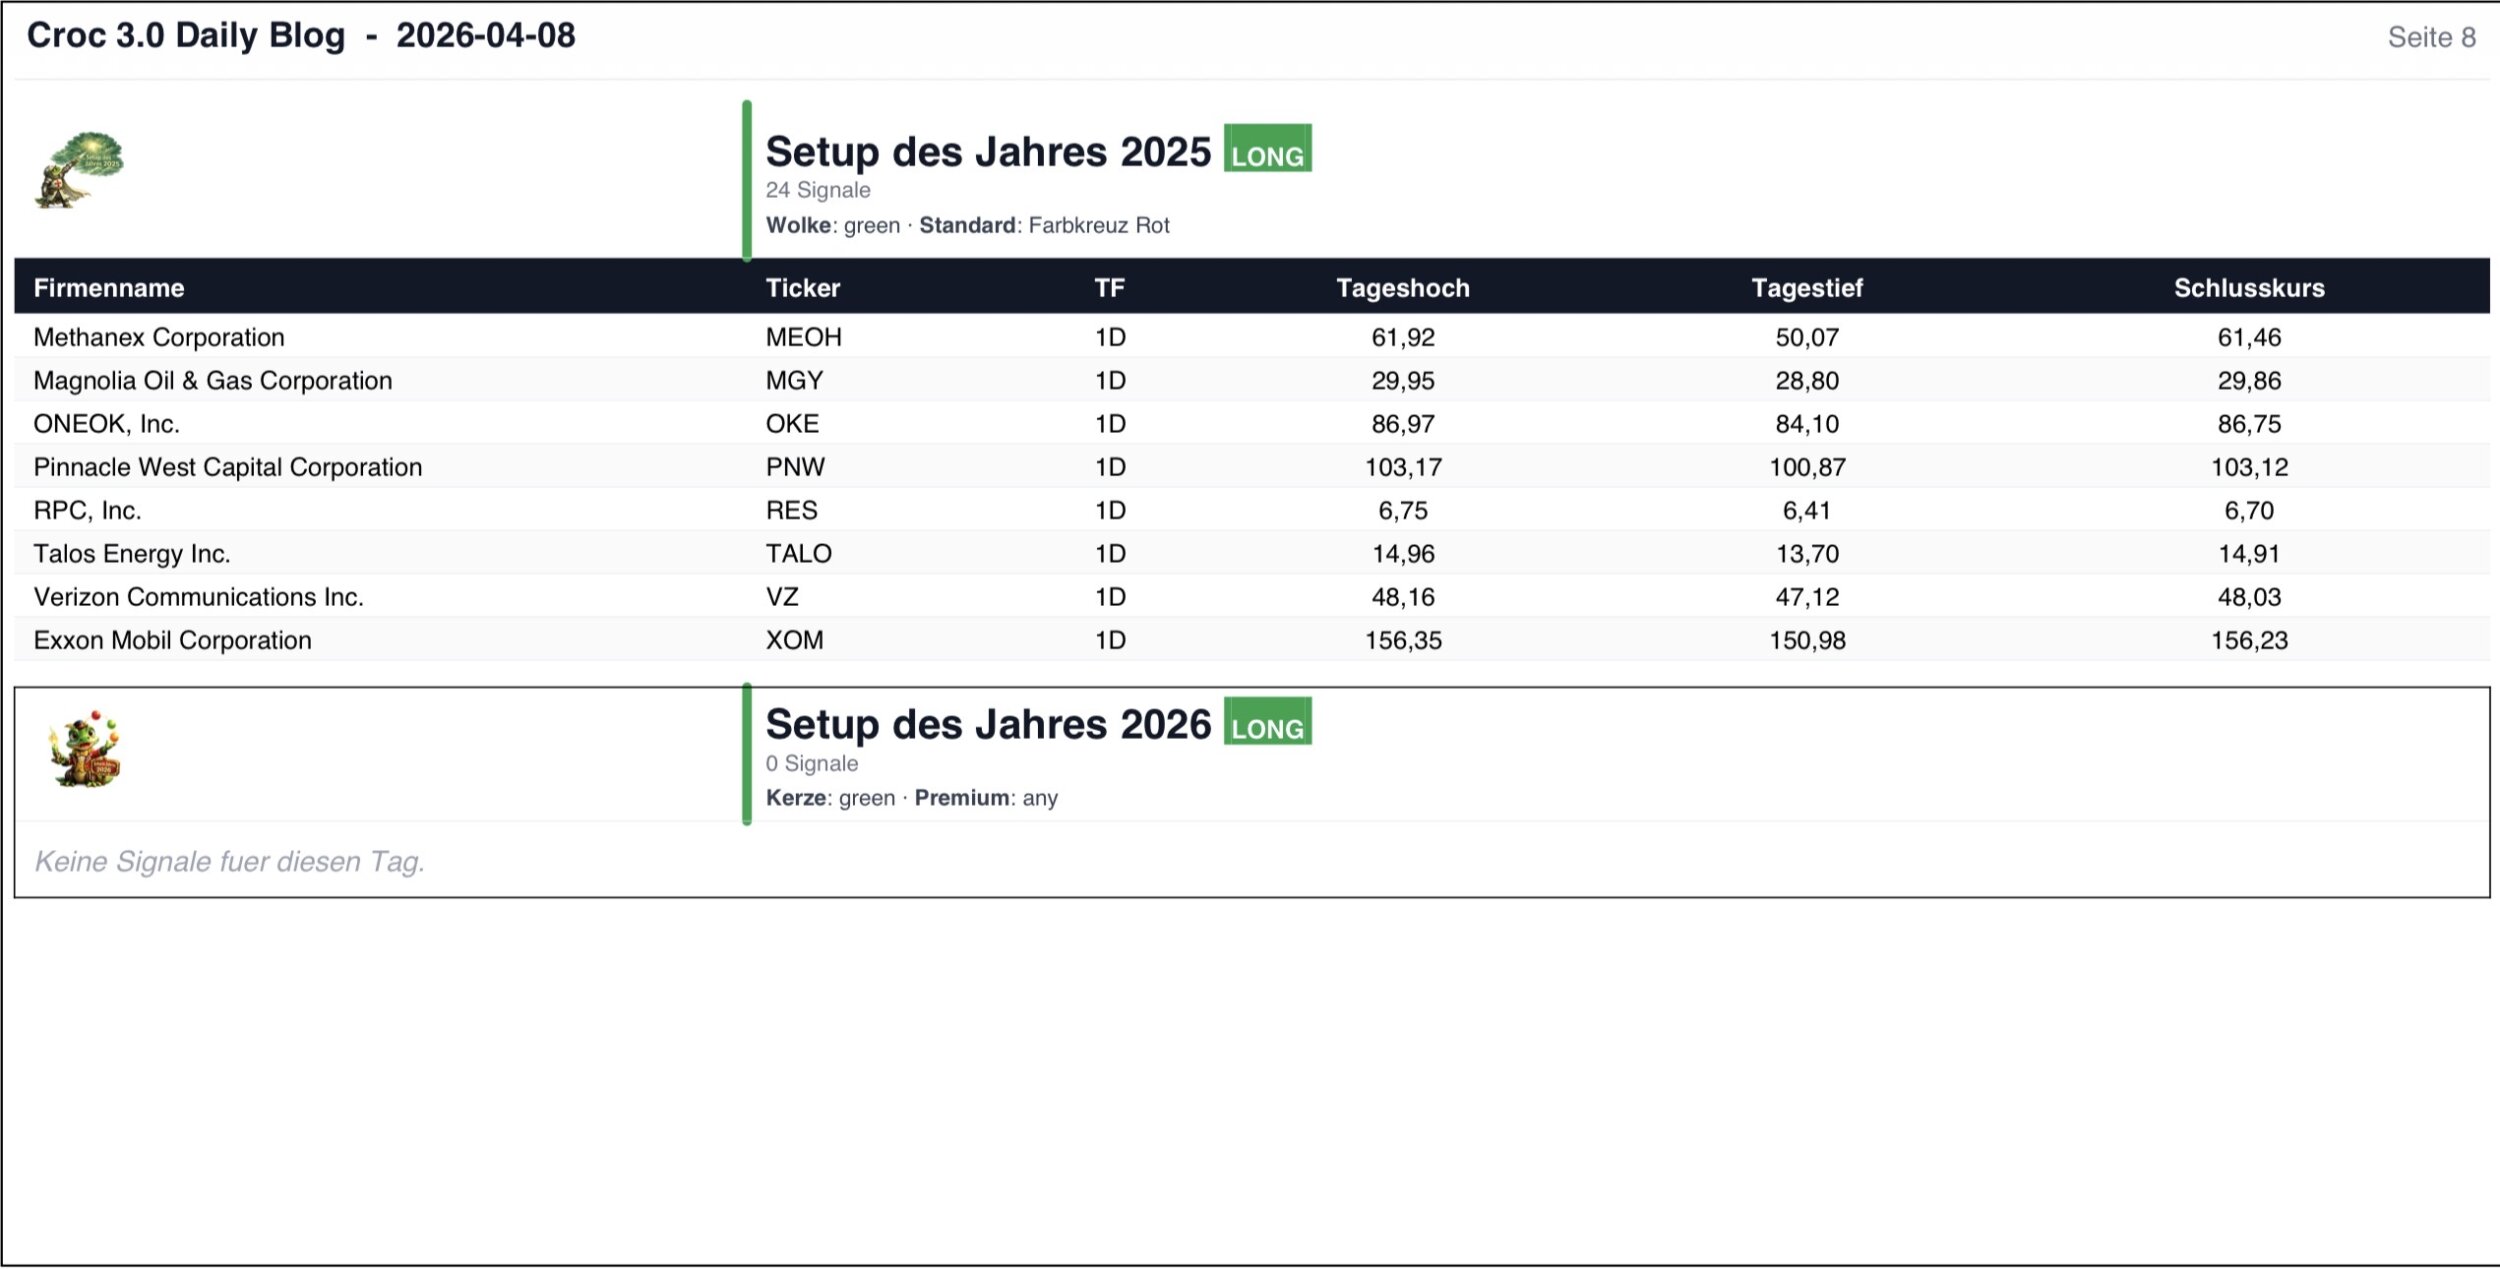Viewport: 2500px width, 1269px height.
Task: Click the MGY ticker cell
Action: click(x=794, y=381)
